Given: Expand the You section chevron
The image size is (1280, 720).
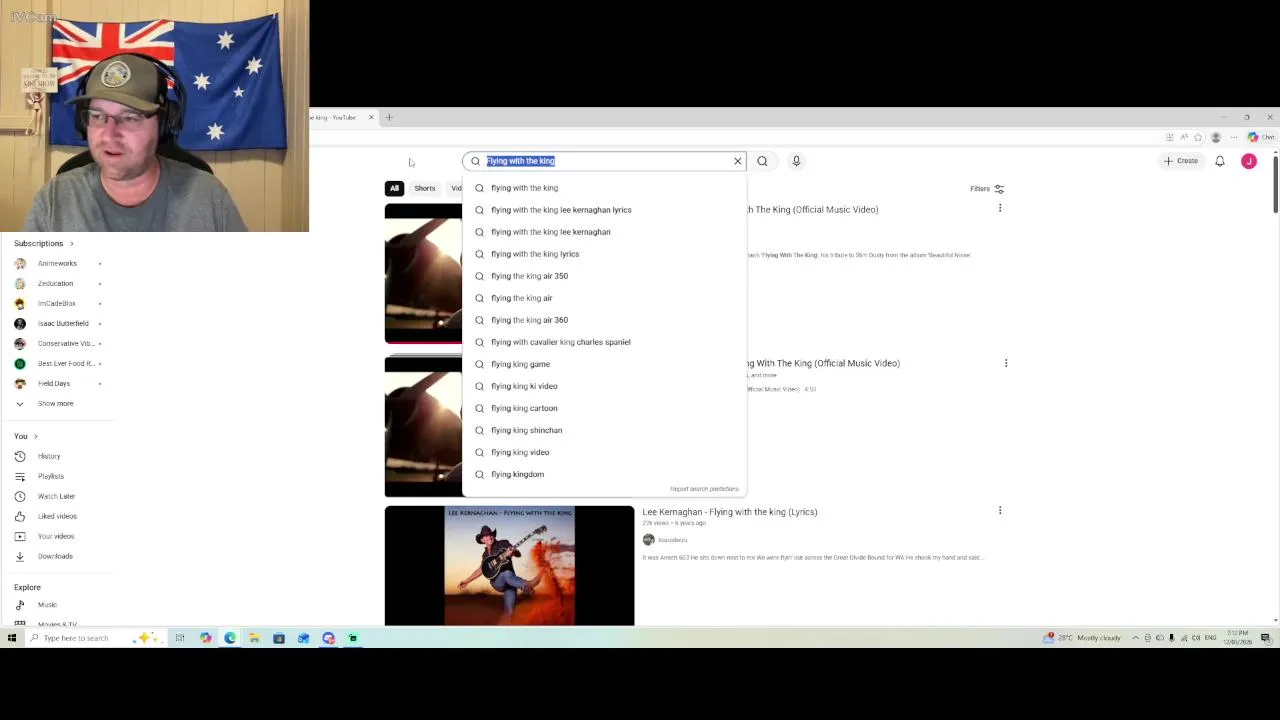Looking at the screenshot, I should pyautogui.click(x=35, y=436).
